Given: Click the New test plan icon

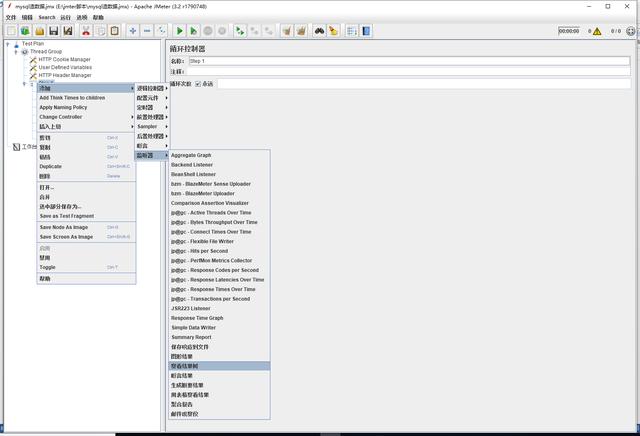Looking at the screenshot, I should pos(10,31).
